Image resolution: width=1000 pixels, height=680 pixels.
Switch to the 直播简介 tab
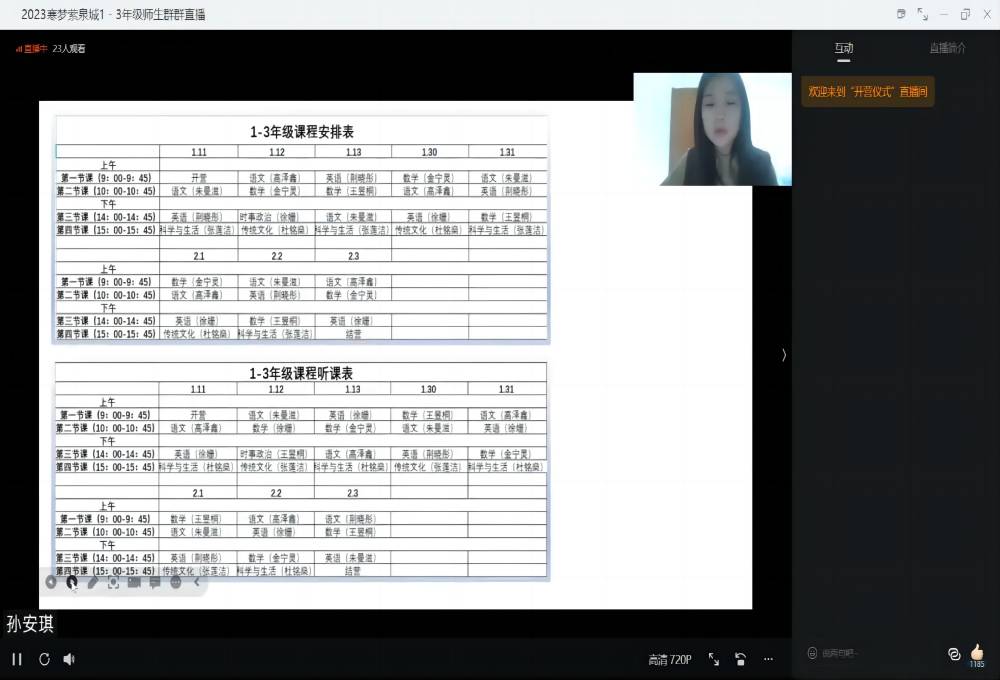click(947, 48)
